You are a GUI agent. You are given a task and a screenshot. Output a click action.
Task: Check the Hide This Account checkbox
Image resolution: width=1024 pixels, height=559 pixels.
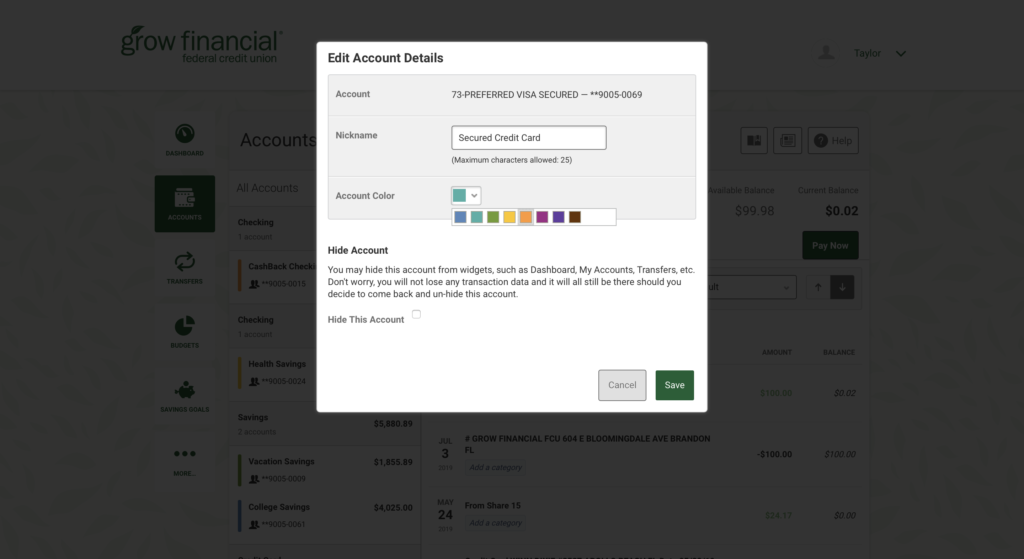coord(416,314)
